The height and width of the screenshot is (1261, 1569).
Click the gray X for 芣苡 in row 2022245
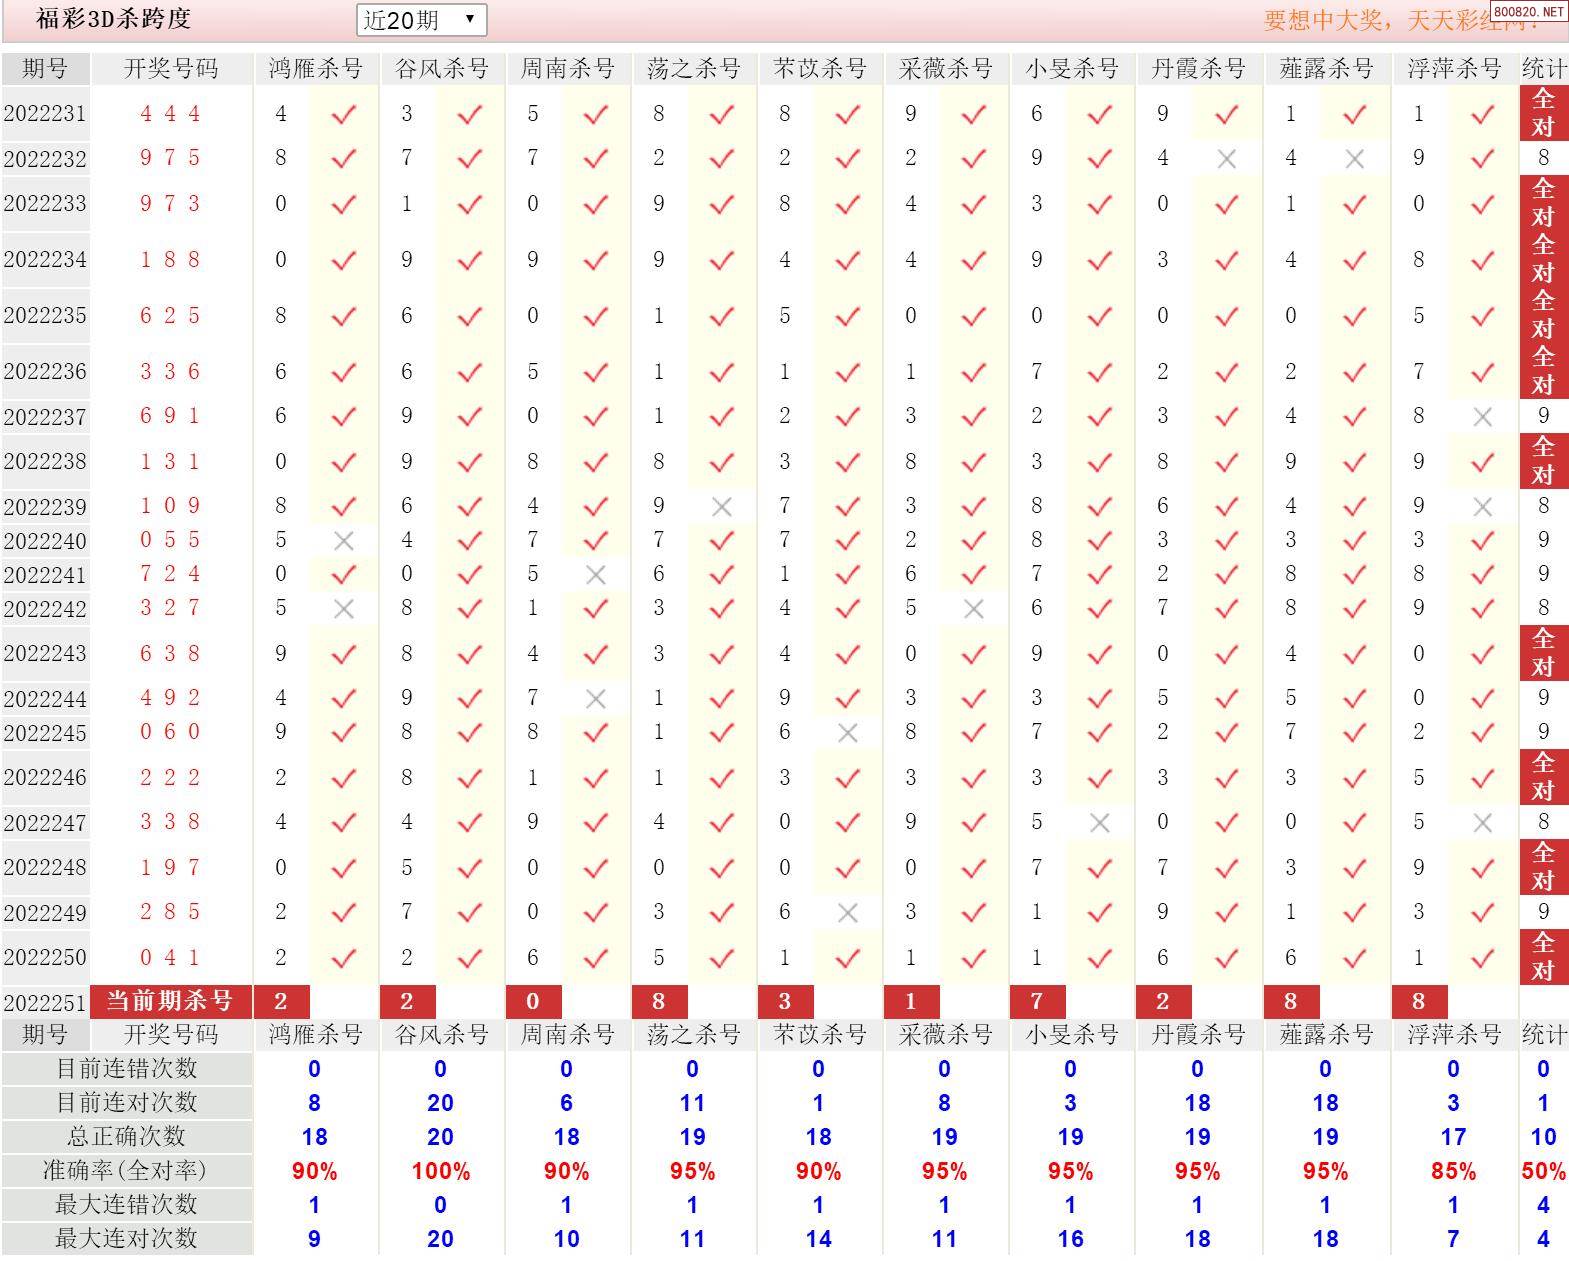847,733
